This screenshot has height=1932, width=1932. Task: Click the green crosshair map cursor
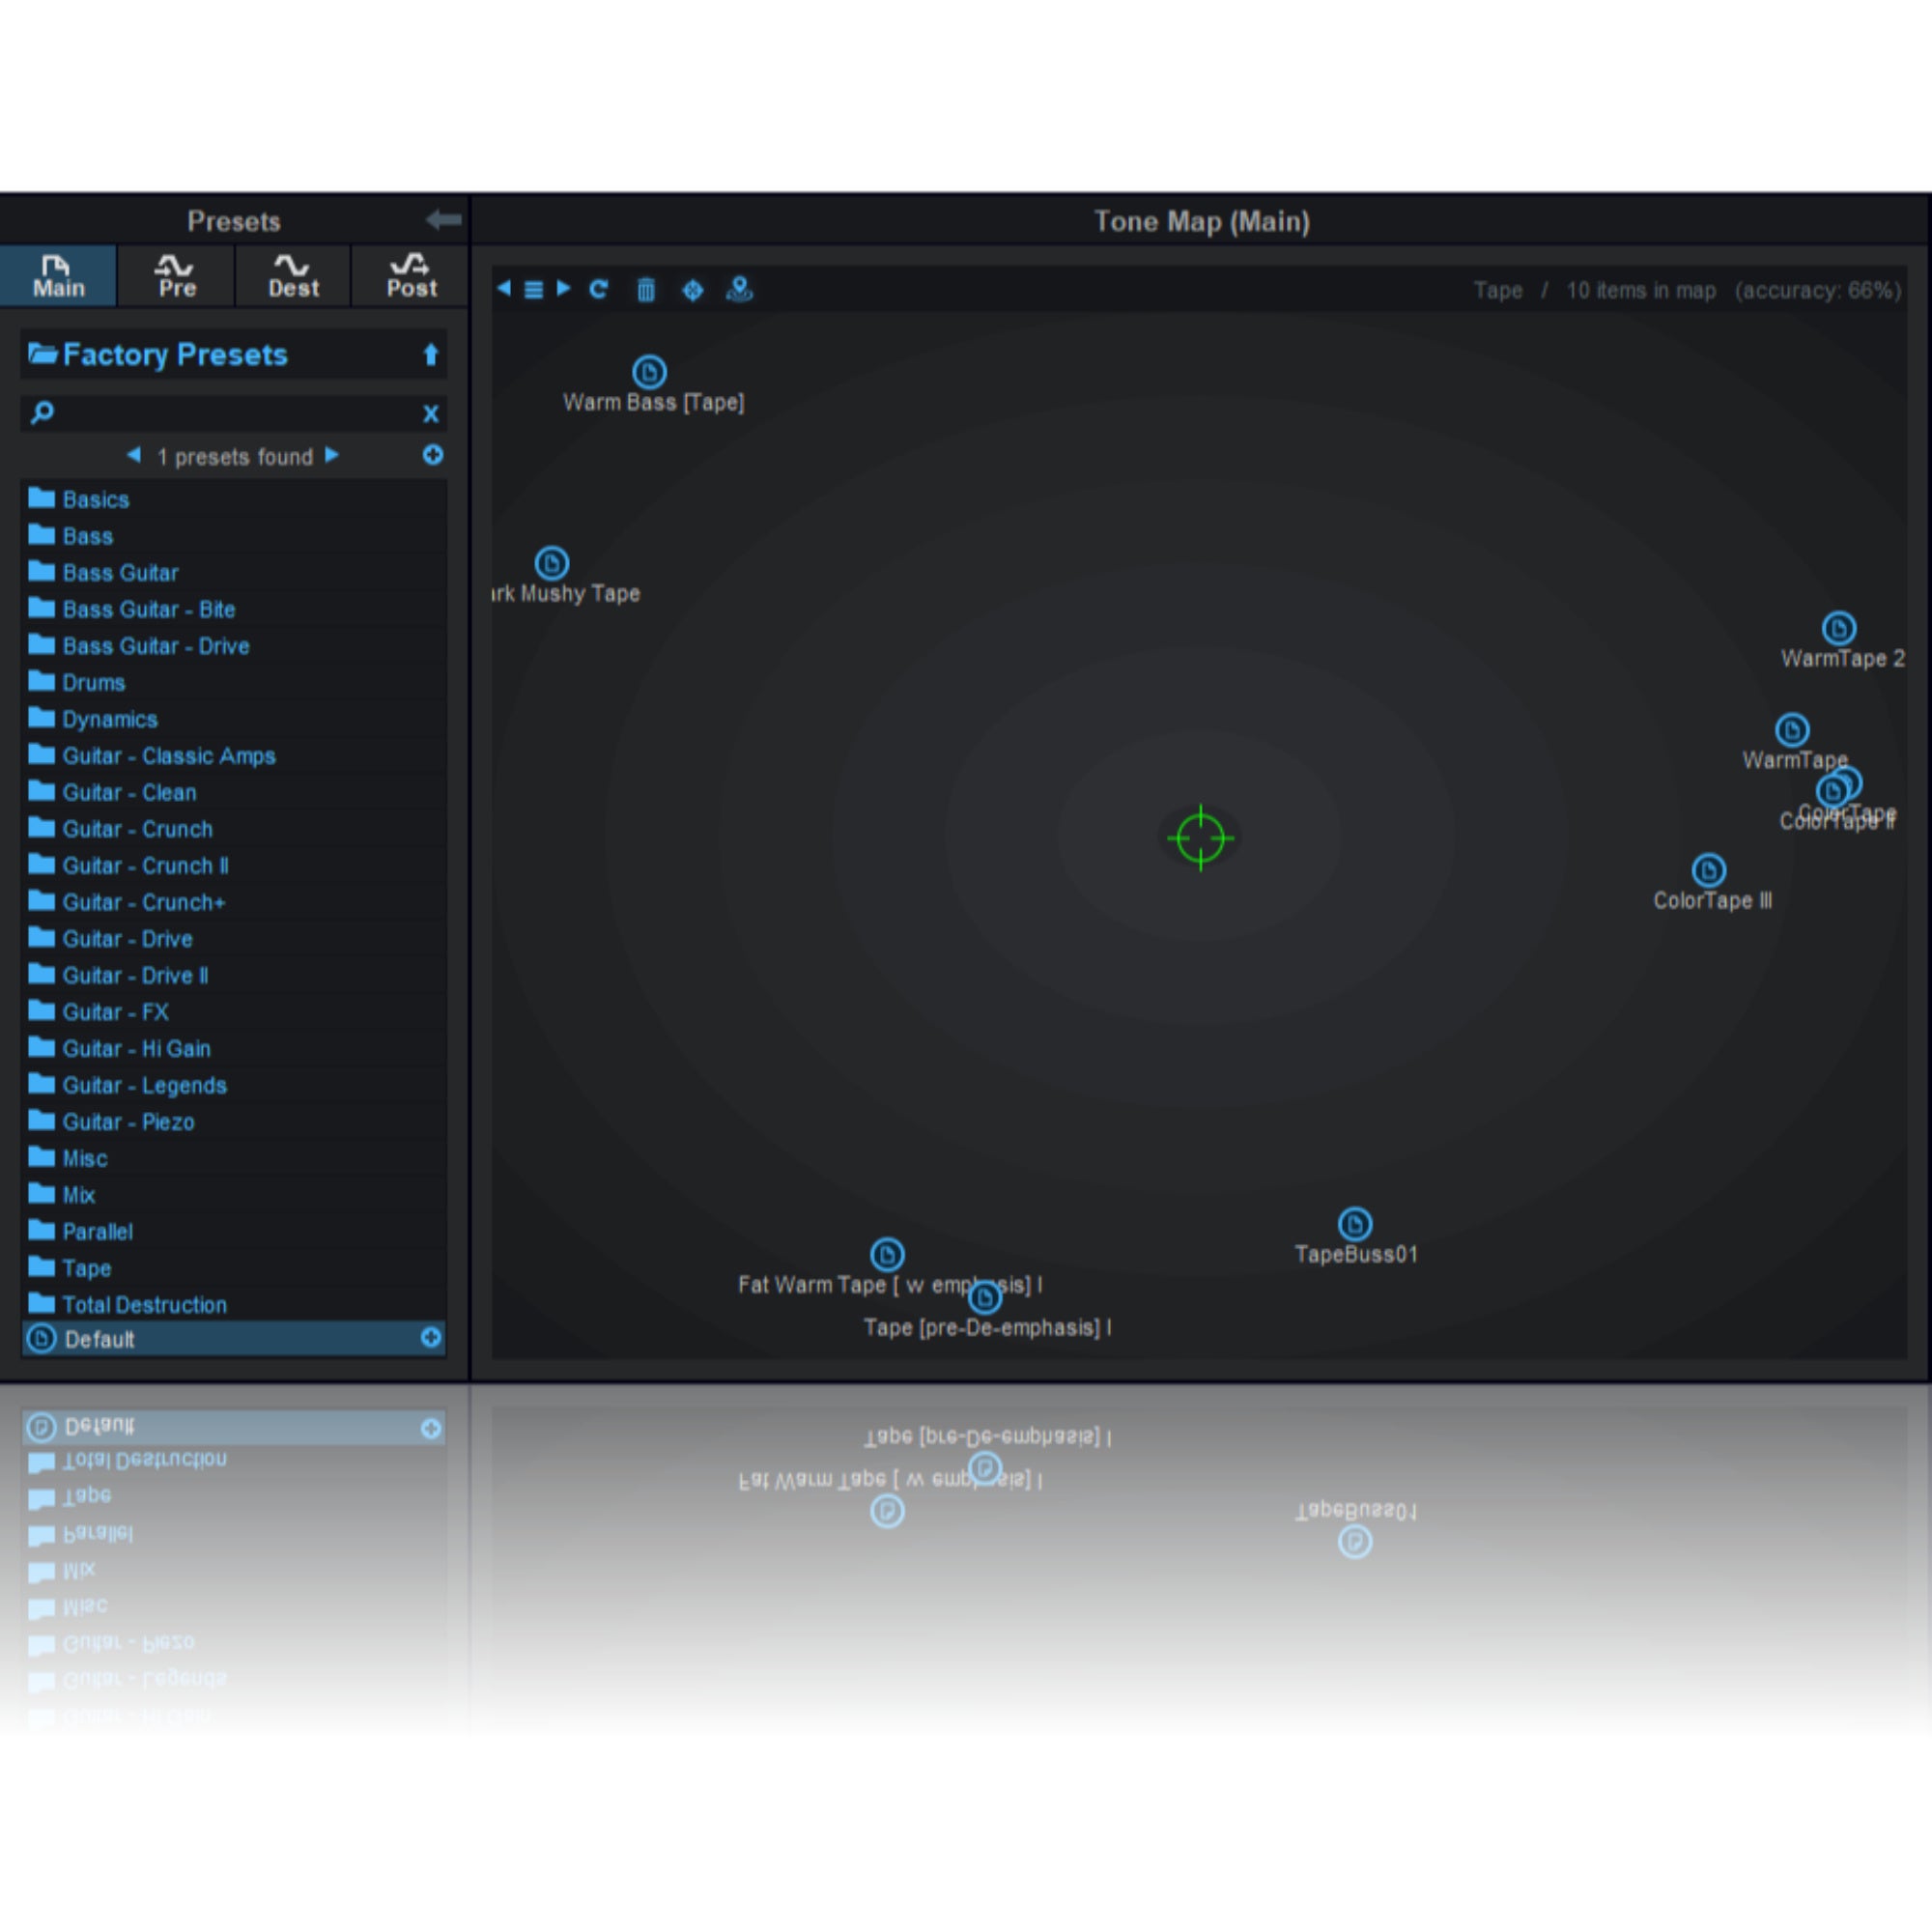point(1200,838)
